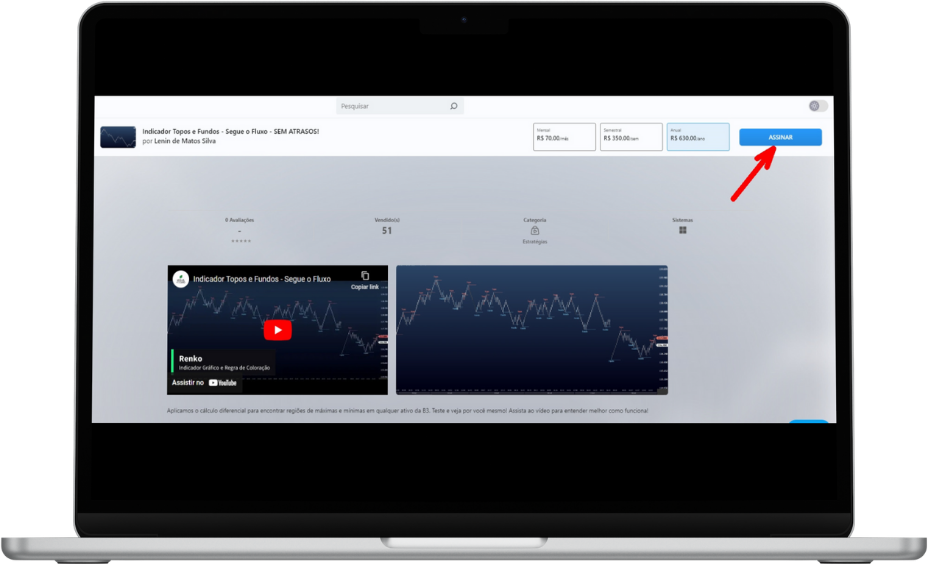Click the Copiar link copy icon
This screenshot has width=928, height=565.
tap(365, 276)
